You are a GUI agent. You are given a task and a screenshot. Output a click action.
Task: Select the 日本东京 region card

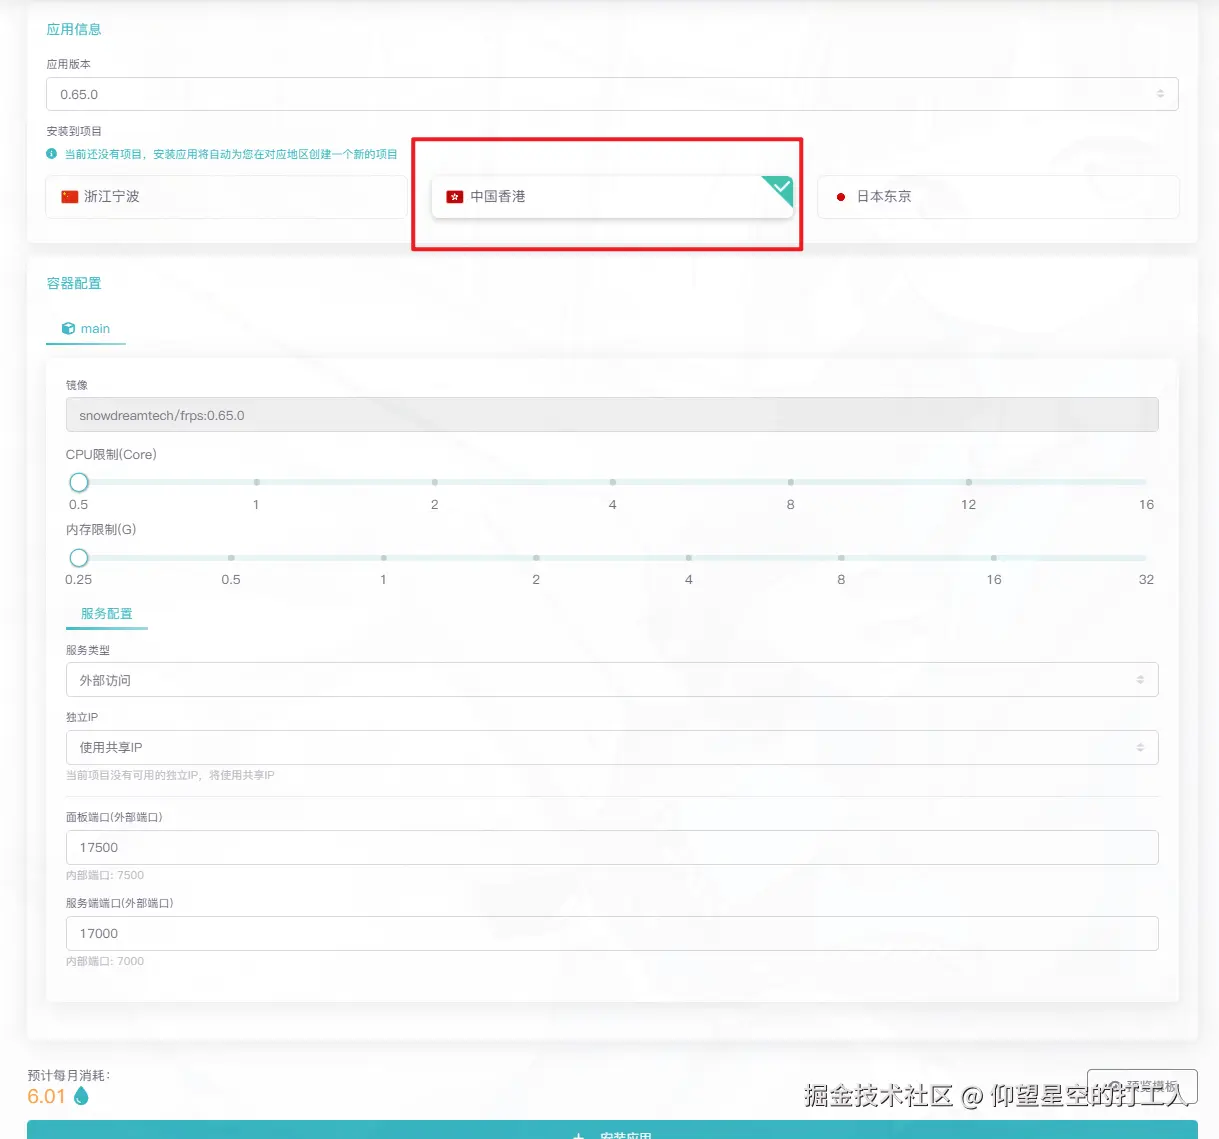pos(998,197)
